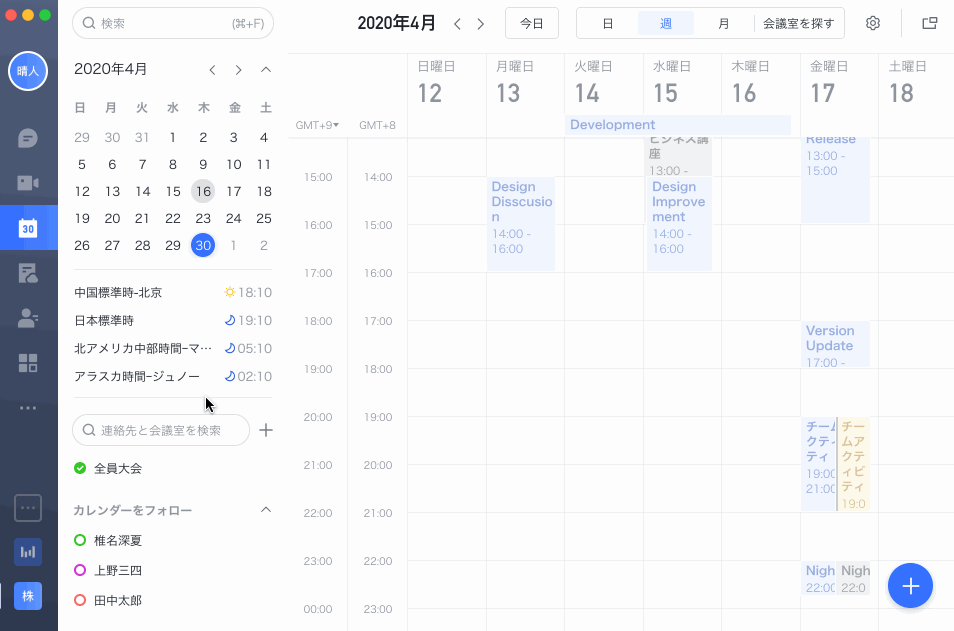Click the 2020年4月 main header title
The width and height of the screenshot is (954, 631).
pos(397,23)
